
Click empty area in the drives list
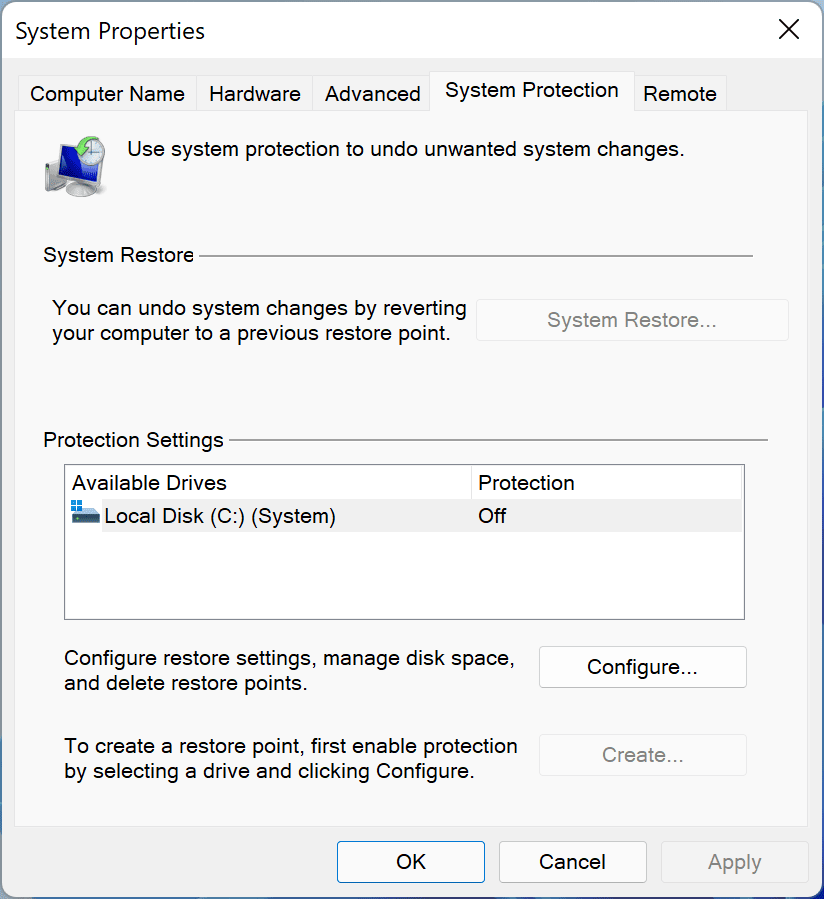tap(404, 575)
